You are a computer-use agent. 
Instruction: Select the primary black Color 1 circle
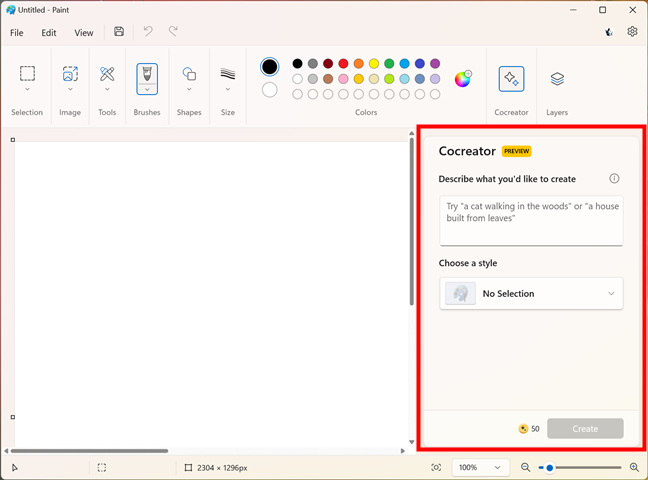point(269,67)
